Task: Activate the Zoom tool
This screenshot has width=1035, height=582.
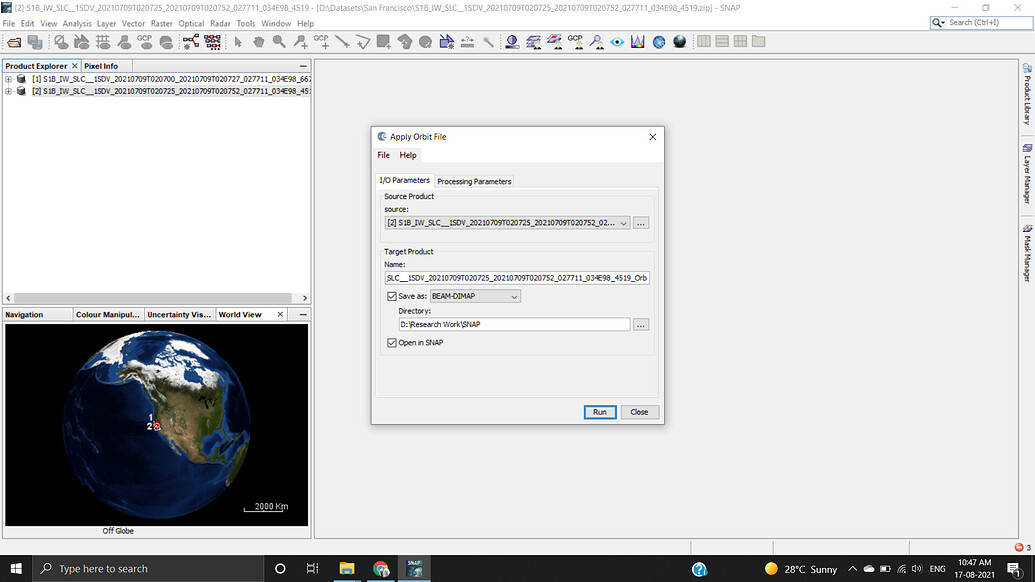Action: point(278,41)
